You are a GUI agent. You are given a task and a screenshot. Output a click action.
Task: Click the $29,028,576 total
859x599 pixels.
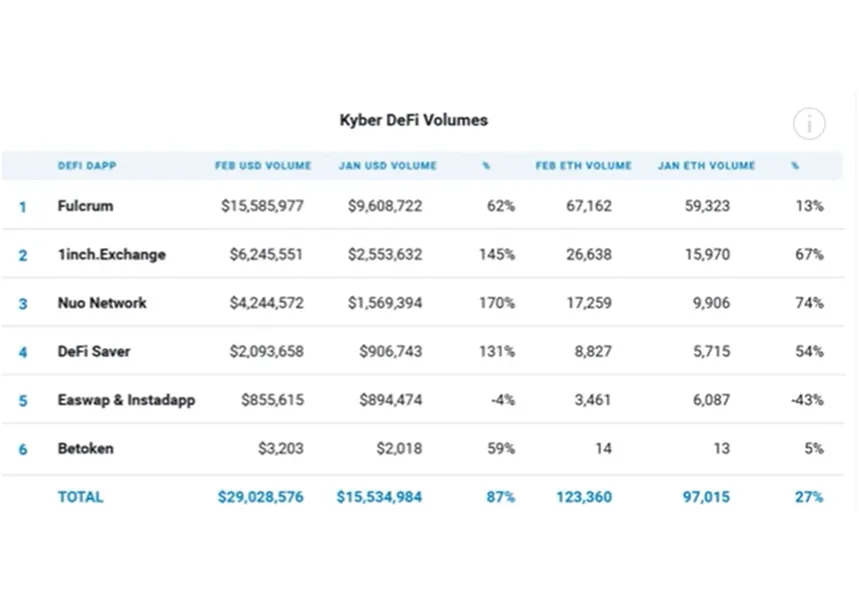261,497
